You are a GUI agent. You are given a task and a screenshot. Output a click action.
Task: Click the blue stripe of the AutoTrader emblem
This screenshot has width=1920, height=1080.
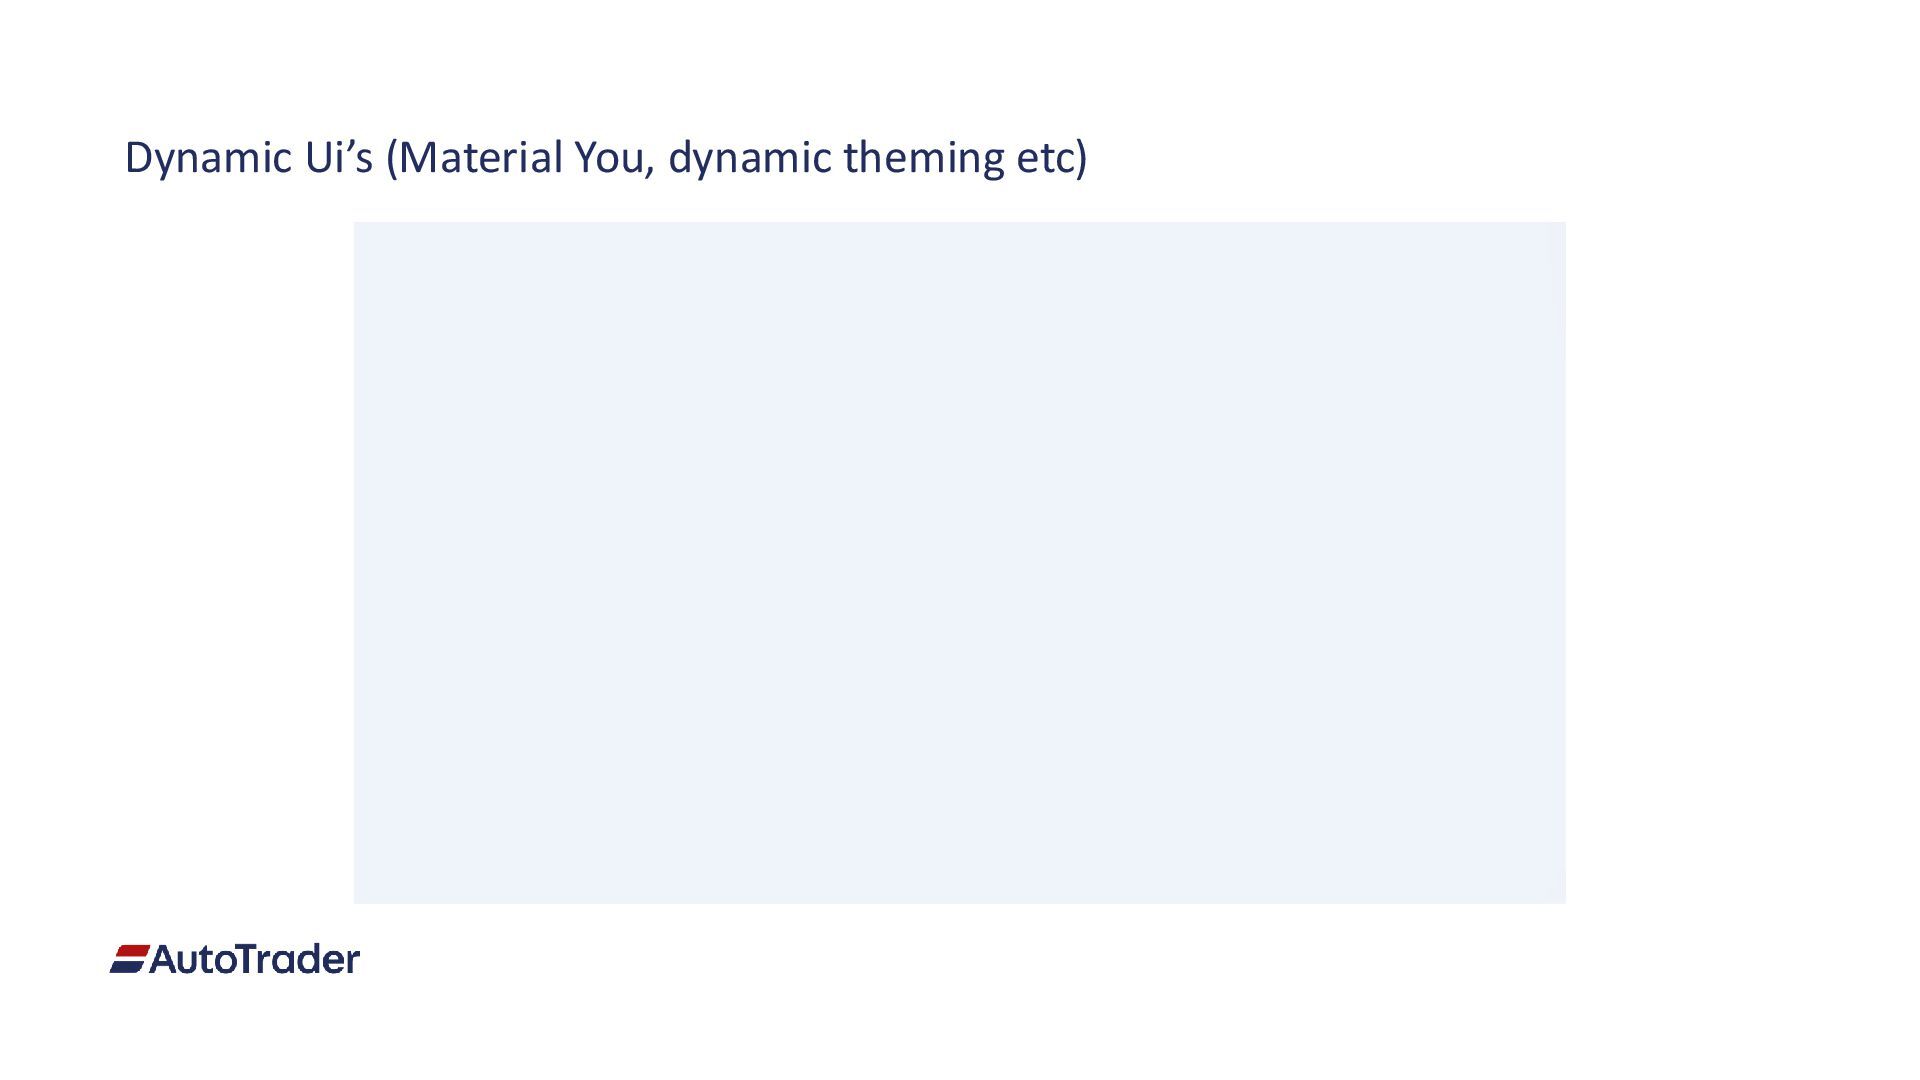[x=127, y=966]
